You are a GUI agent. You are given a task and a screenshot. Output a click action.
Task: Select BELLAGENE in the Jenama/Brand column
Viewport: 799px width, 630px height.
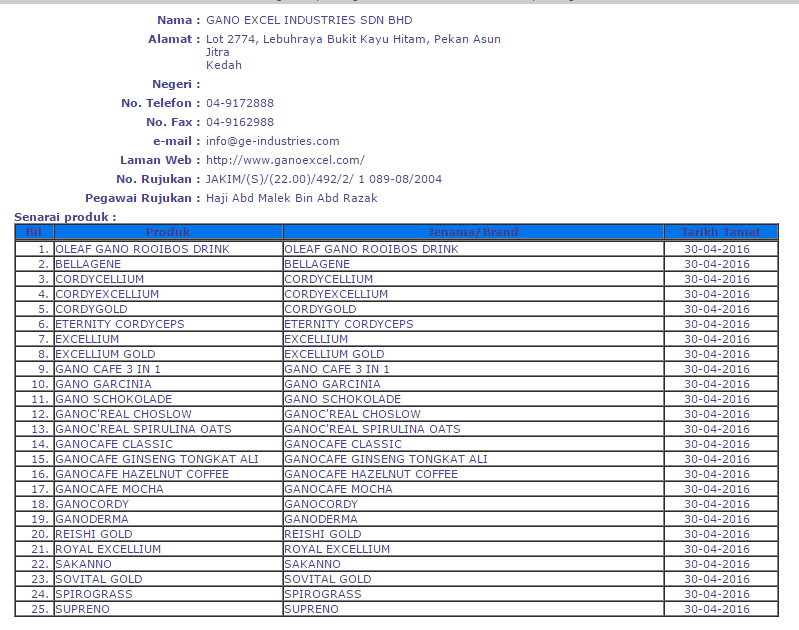pos(317,264)
